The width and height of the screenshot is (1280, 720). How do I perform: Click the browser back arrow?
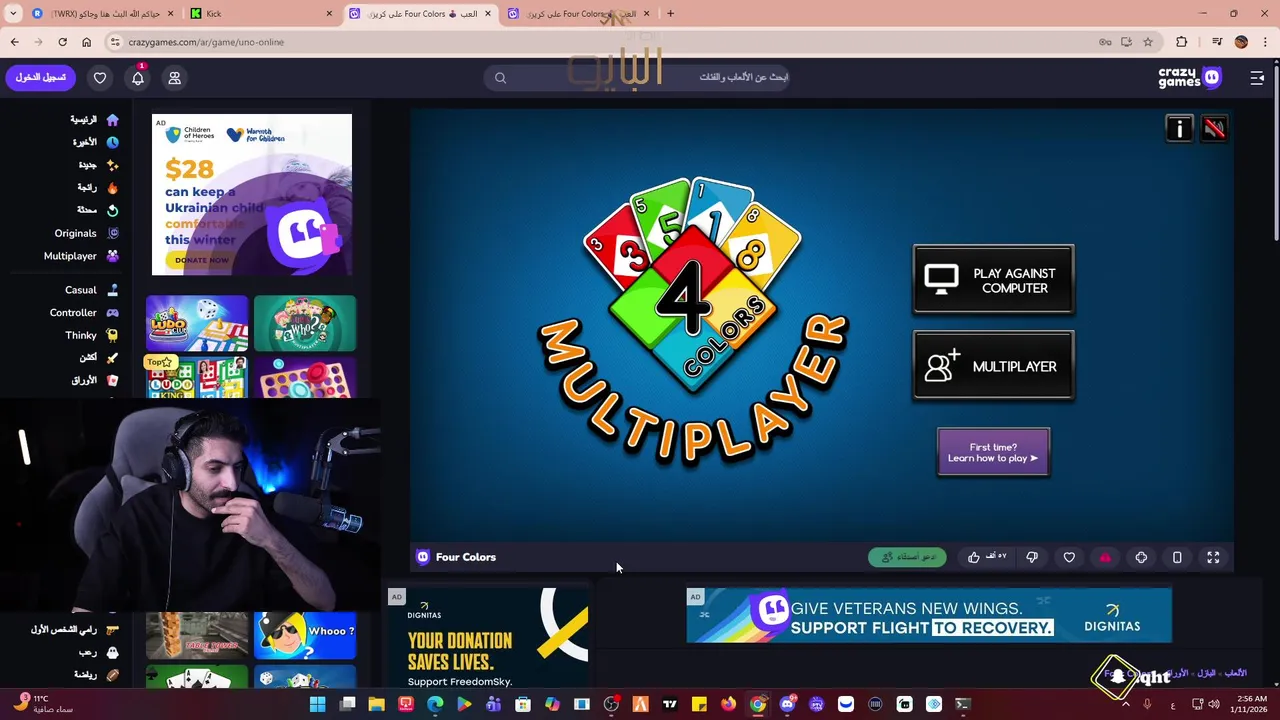(x=14, y=42)
